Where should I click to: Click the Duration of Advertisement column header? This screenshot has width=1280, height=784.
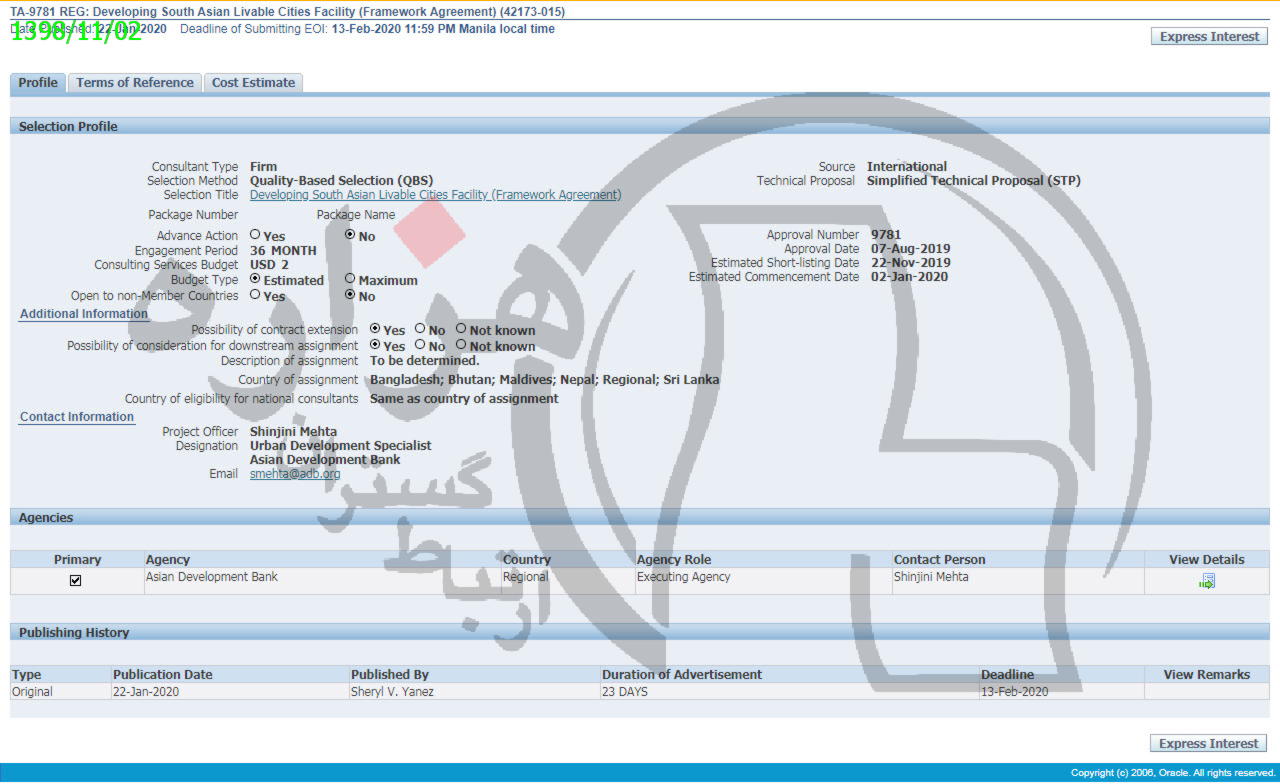[681, 675]
